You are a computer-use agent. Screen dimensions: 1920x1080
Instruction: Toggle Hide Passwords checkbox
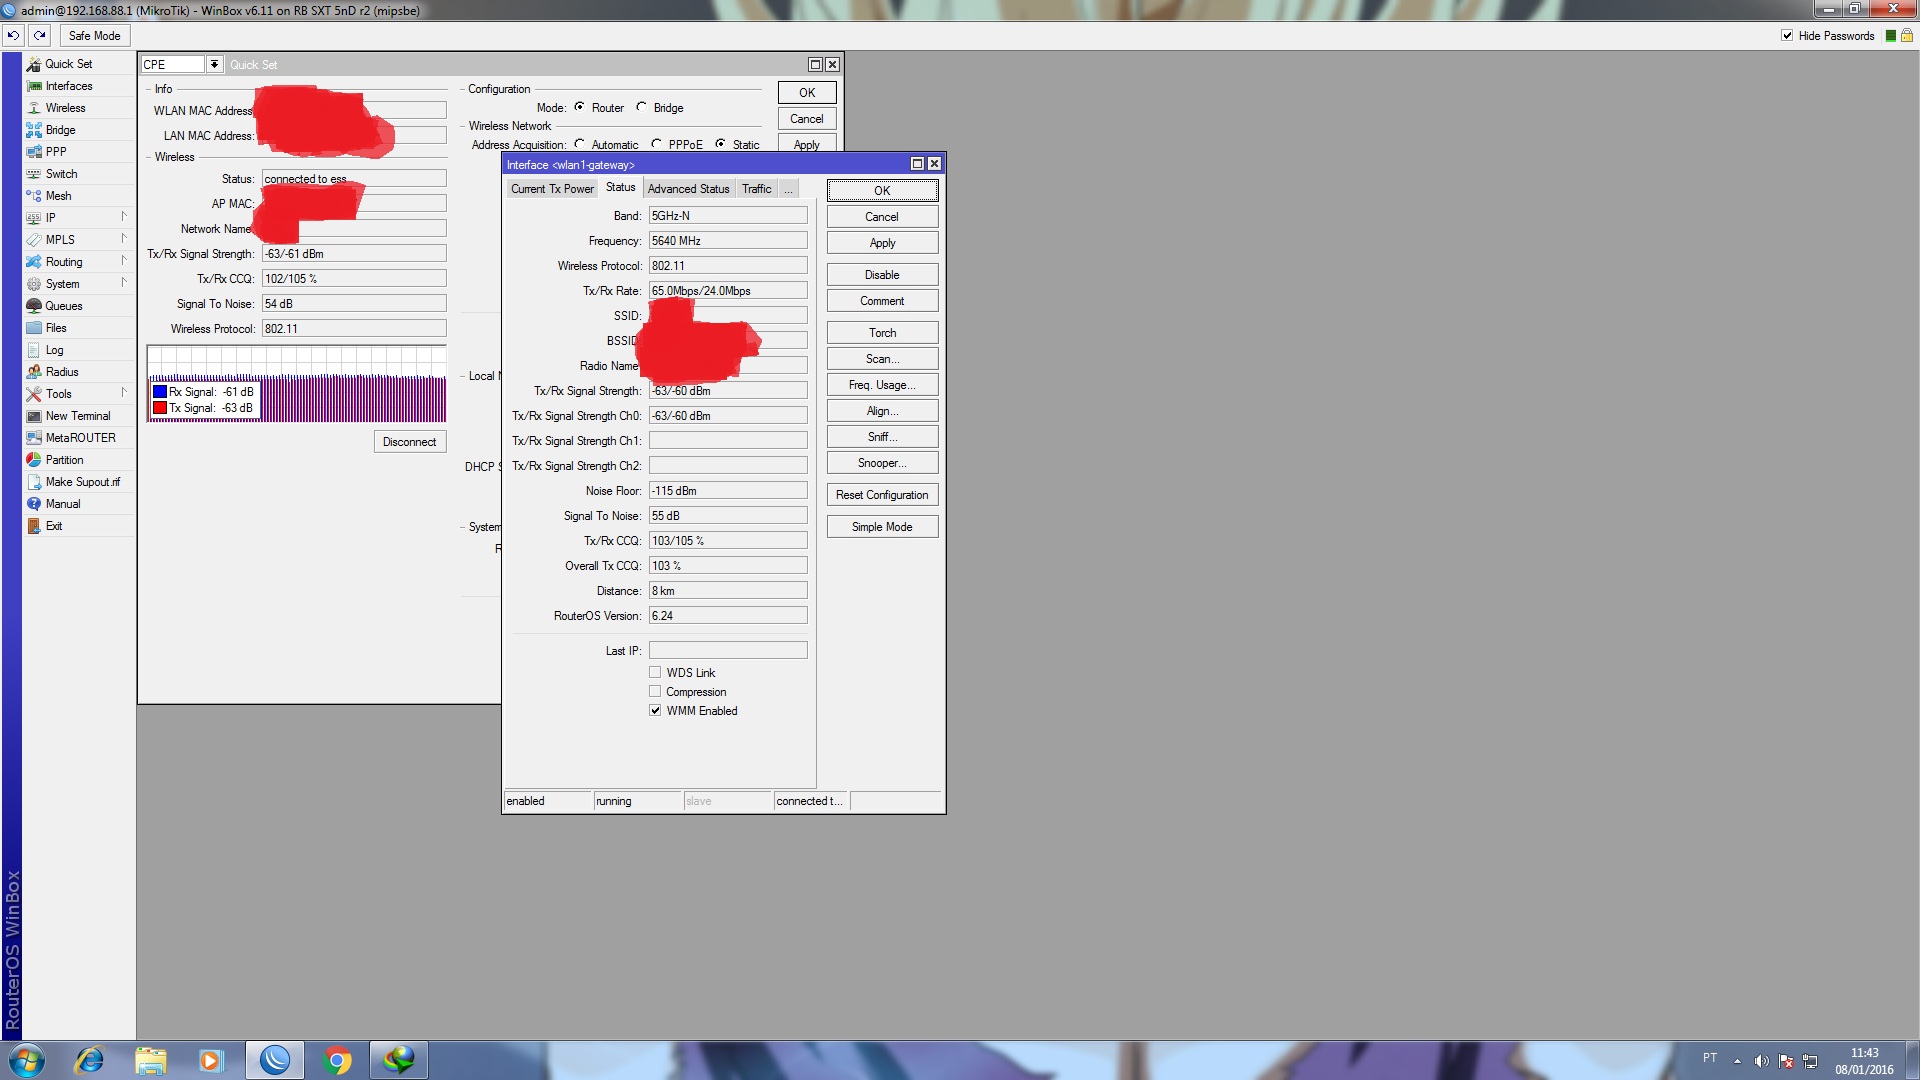coord(1787,35)
